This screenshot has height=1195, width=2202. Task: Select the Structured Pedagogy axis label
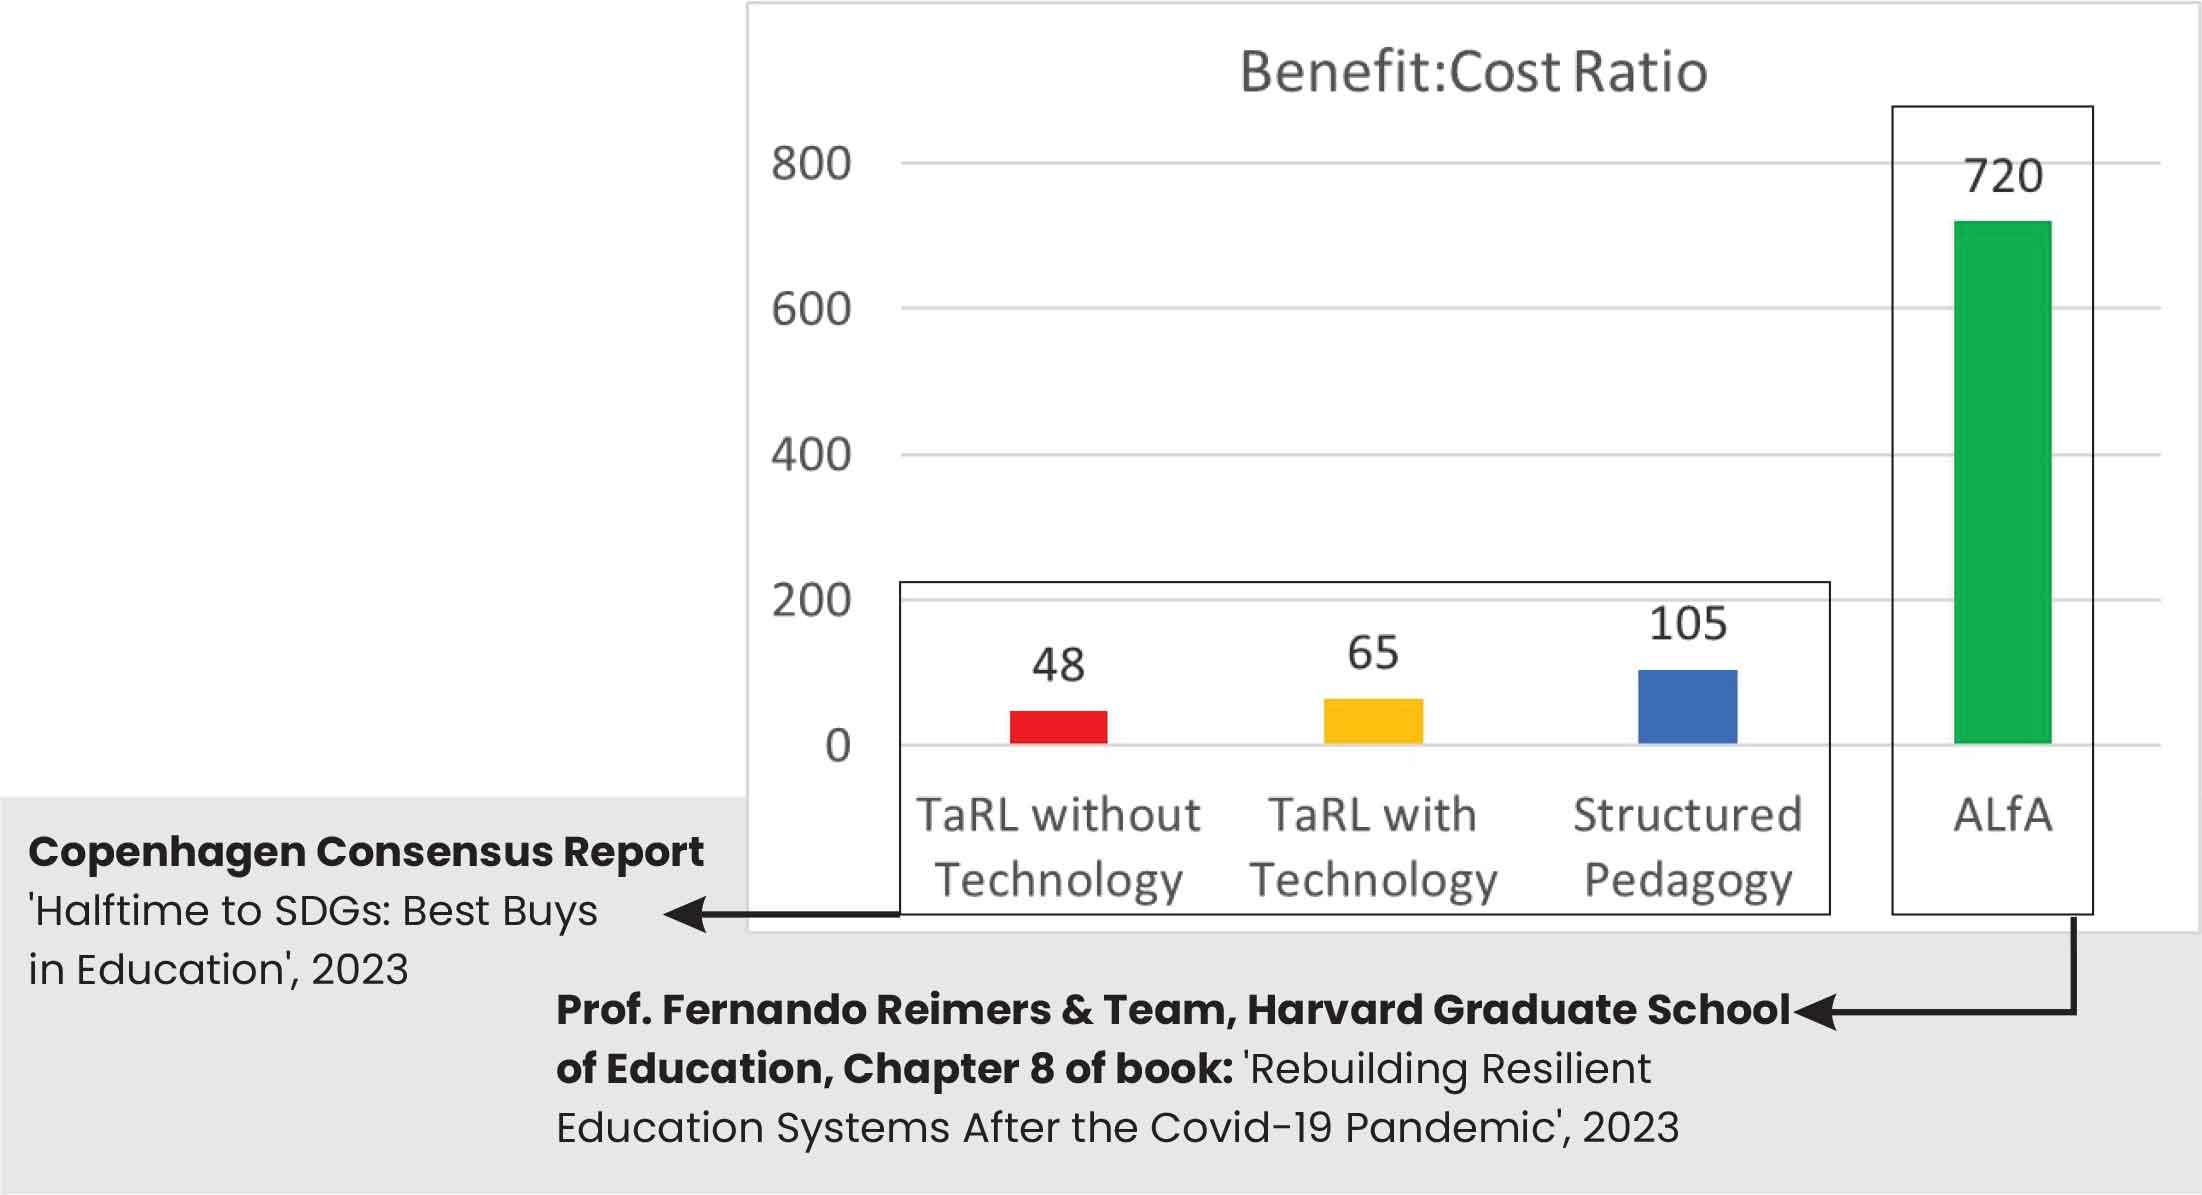tap(1687, 848)
